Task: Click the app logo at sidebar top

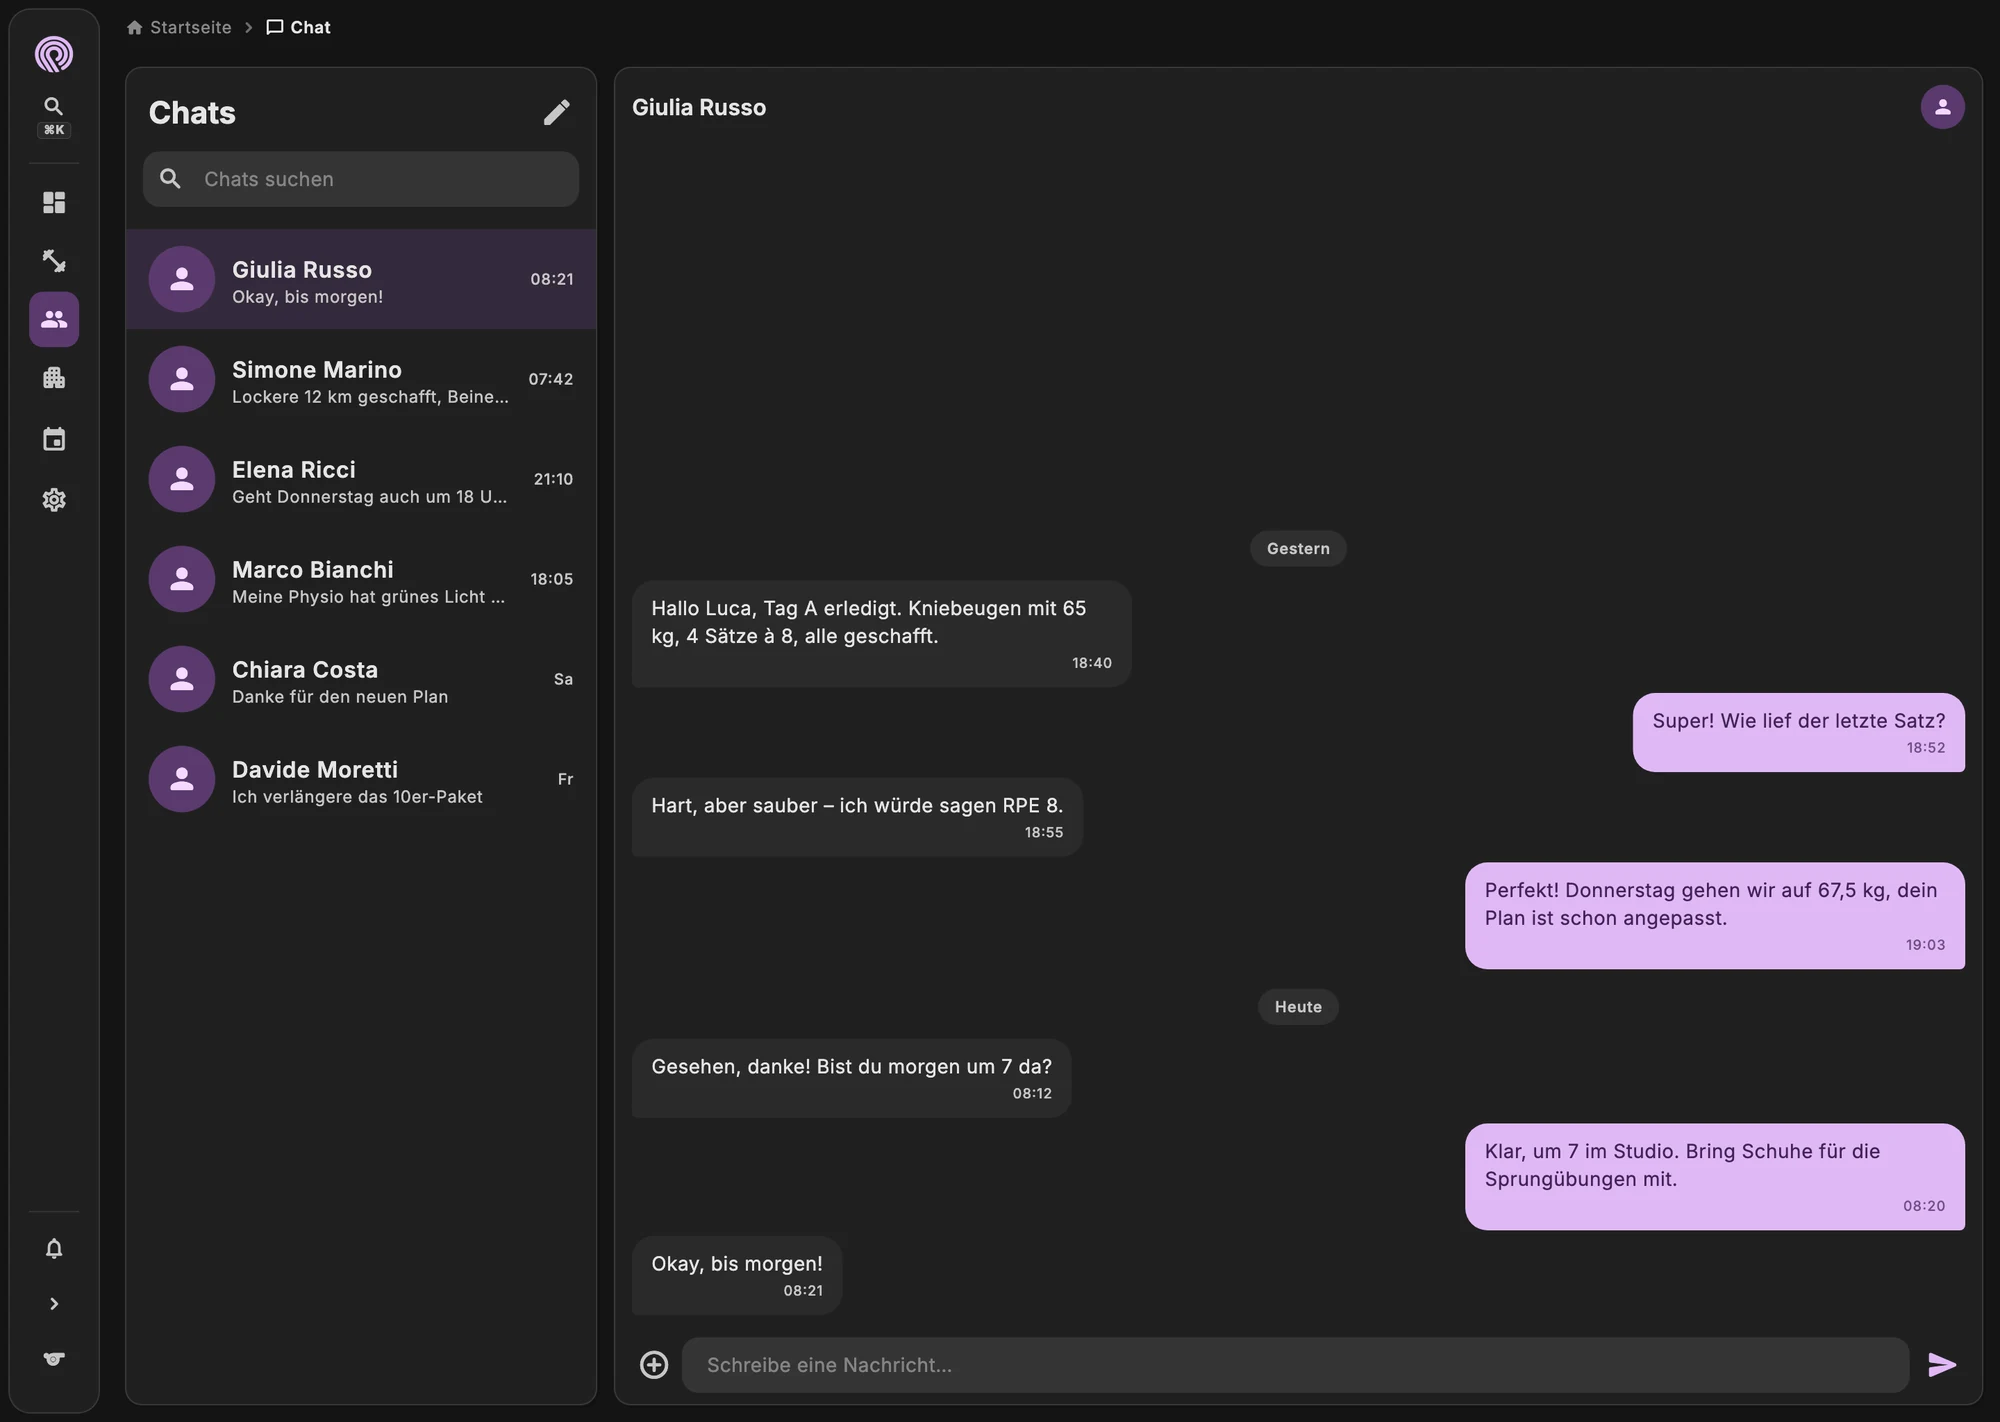Action: click(54, 54)
